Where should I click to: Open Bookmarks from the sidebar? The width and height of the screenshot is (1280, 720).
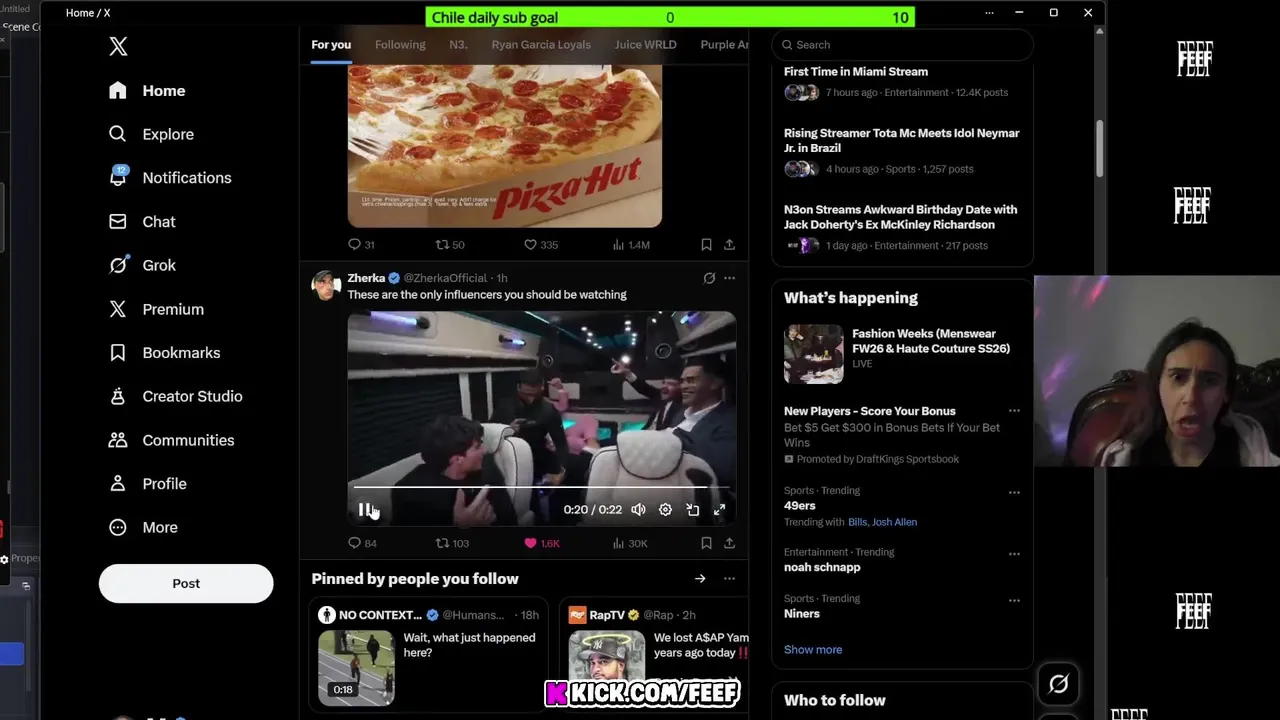pos(165,353)
